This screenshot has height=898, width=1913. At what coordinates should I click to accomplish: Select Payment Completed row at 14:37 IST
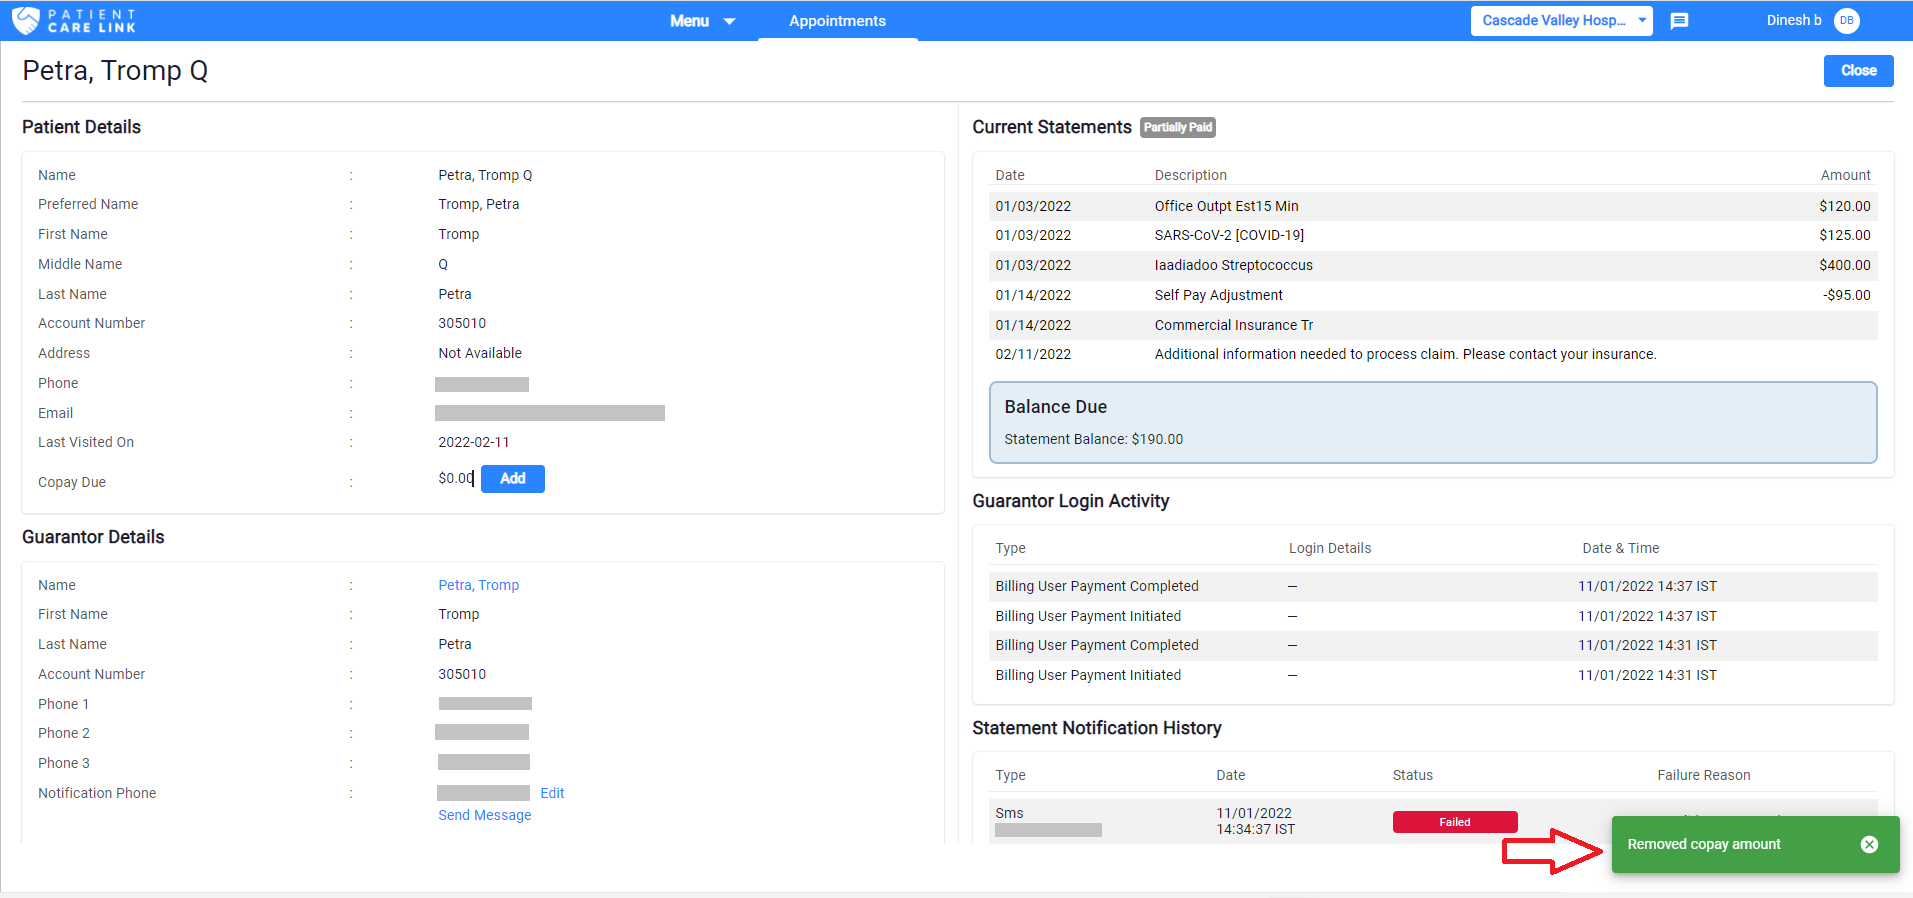1433,586
